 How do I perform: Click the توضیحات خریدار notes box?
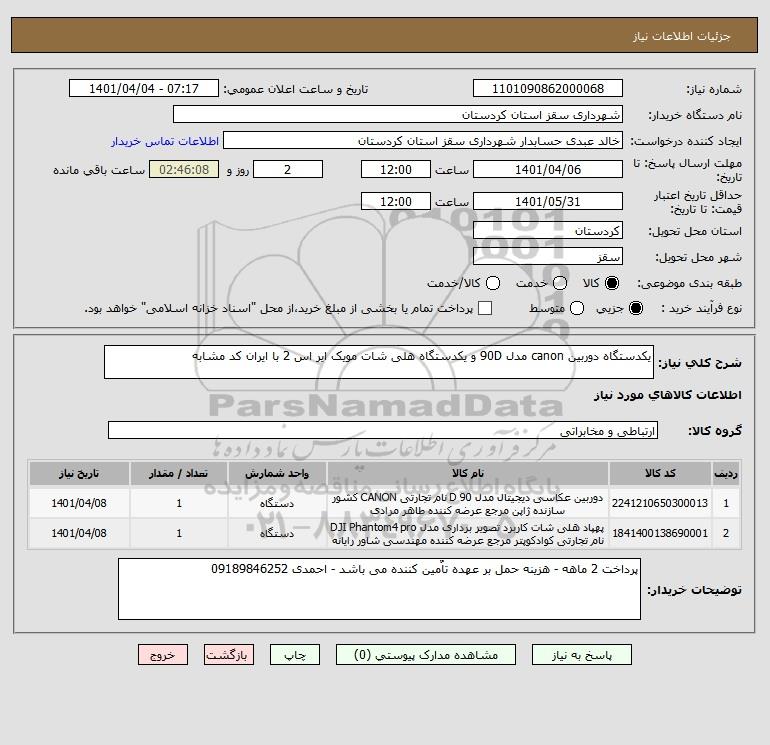click(379, 589)
